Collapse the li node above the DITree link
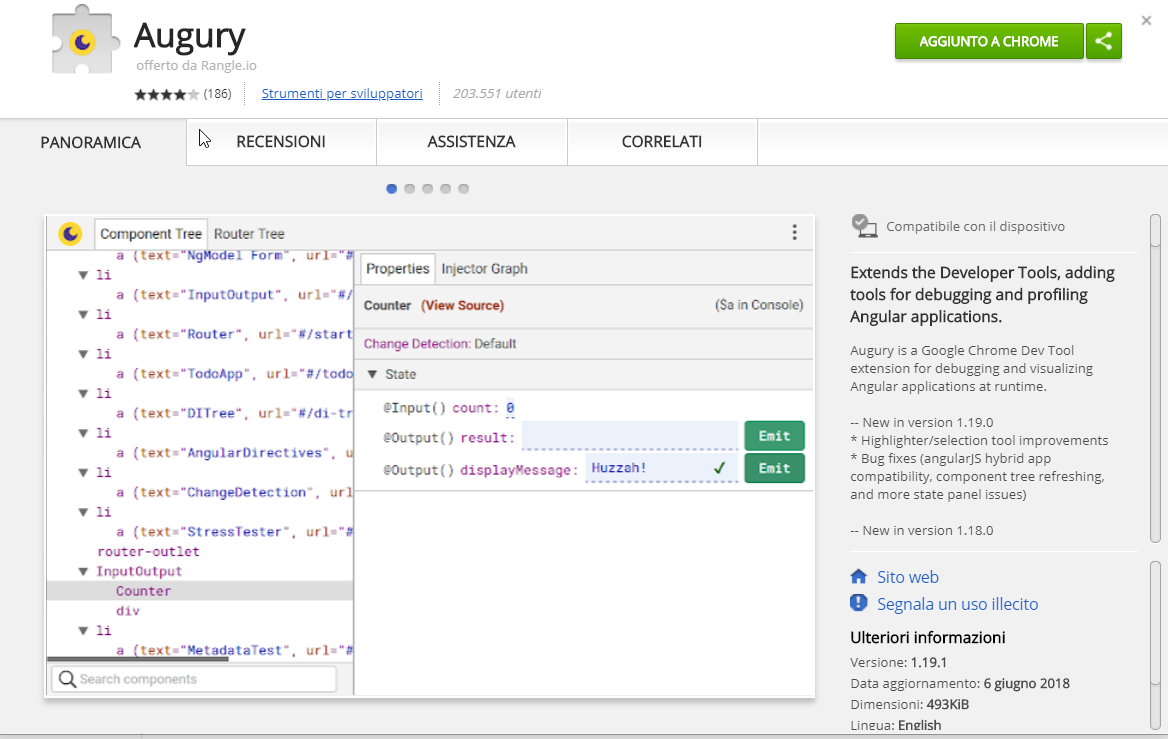This screenshot has height=739, width=1168. pyautogui.click(x=83, y=393)
